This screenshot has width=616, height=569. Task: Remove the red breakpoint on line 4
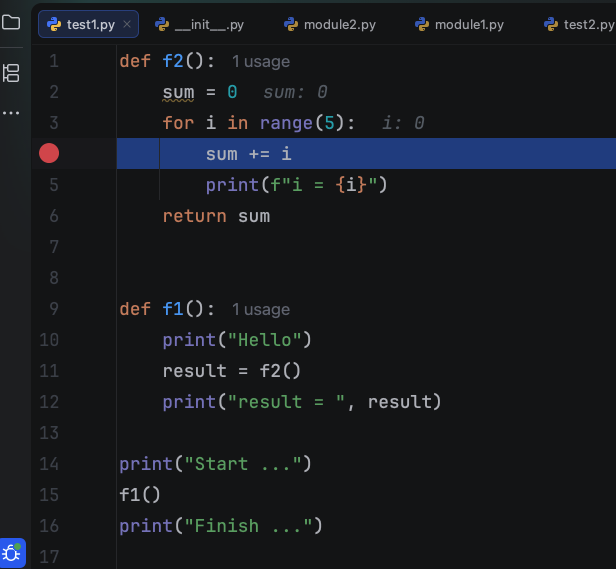(x=49, y=153)
